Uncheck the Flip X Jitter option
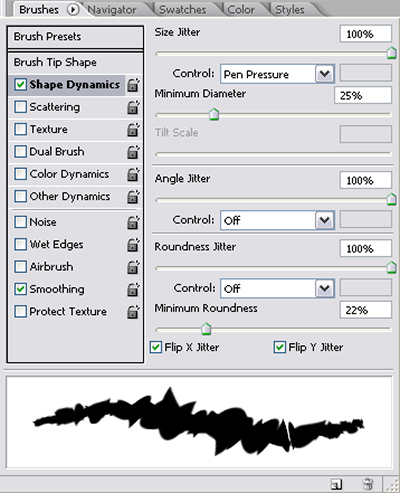 point(156,347)
